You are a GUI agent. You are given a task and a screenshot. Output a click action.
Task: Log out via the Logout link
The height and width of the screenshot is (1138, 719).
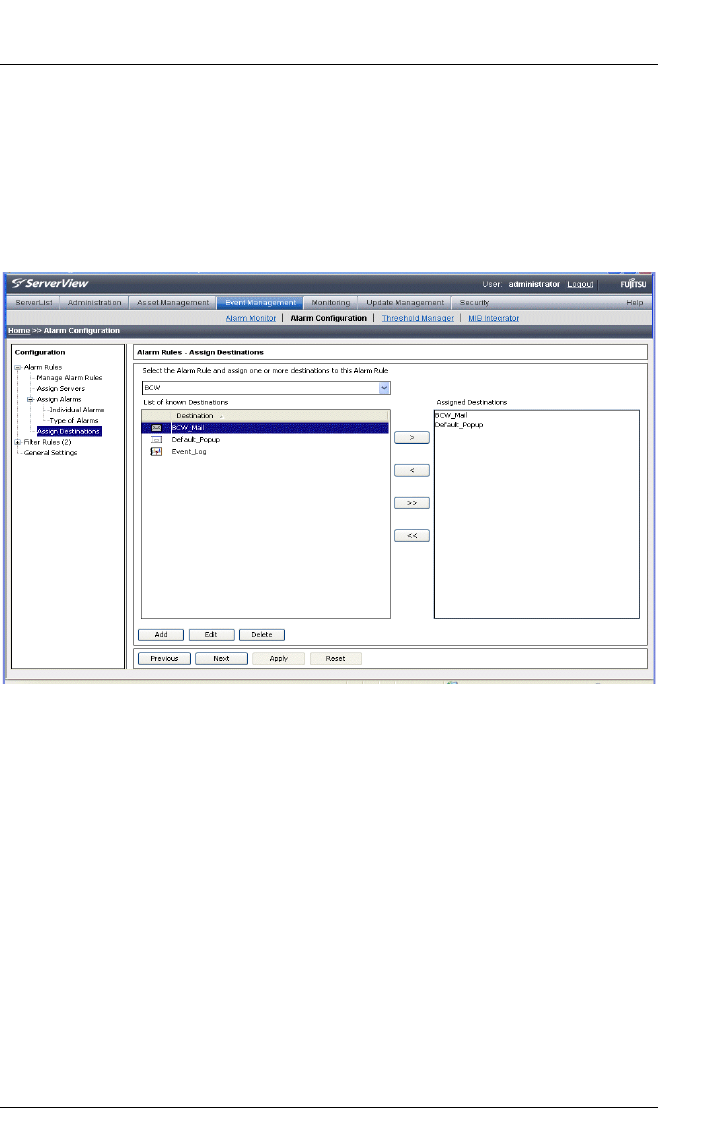pos(580,284)
